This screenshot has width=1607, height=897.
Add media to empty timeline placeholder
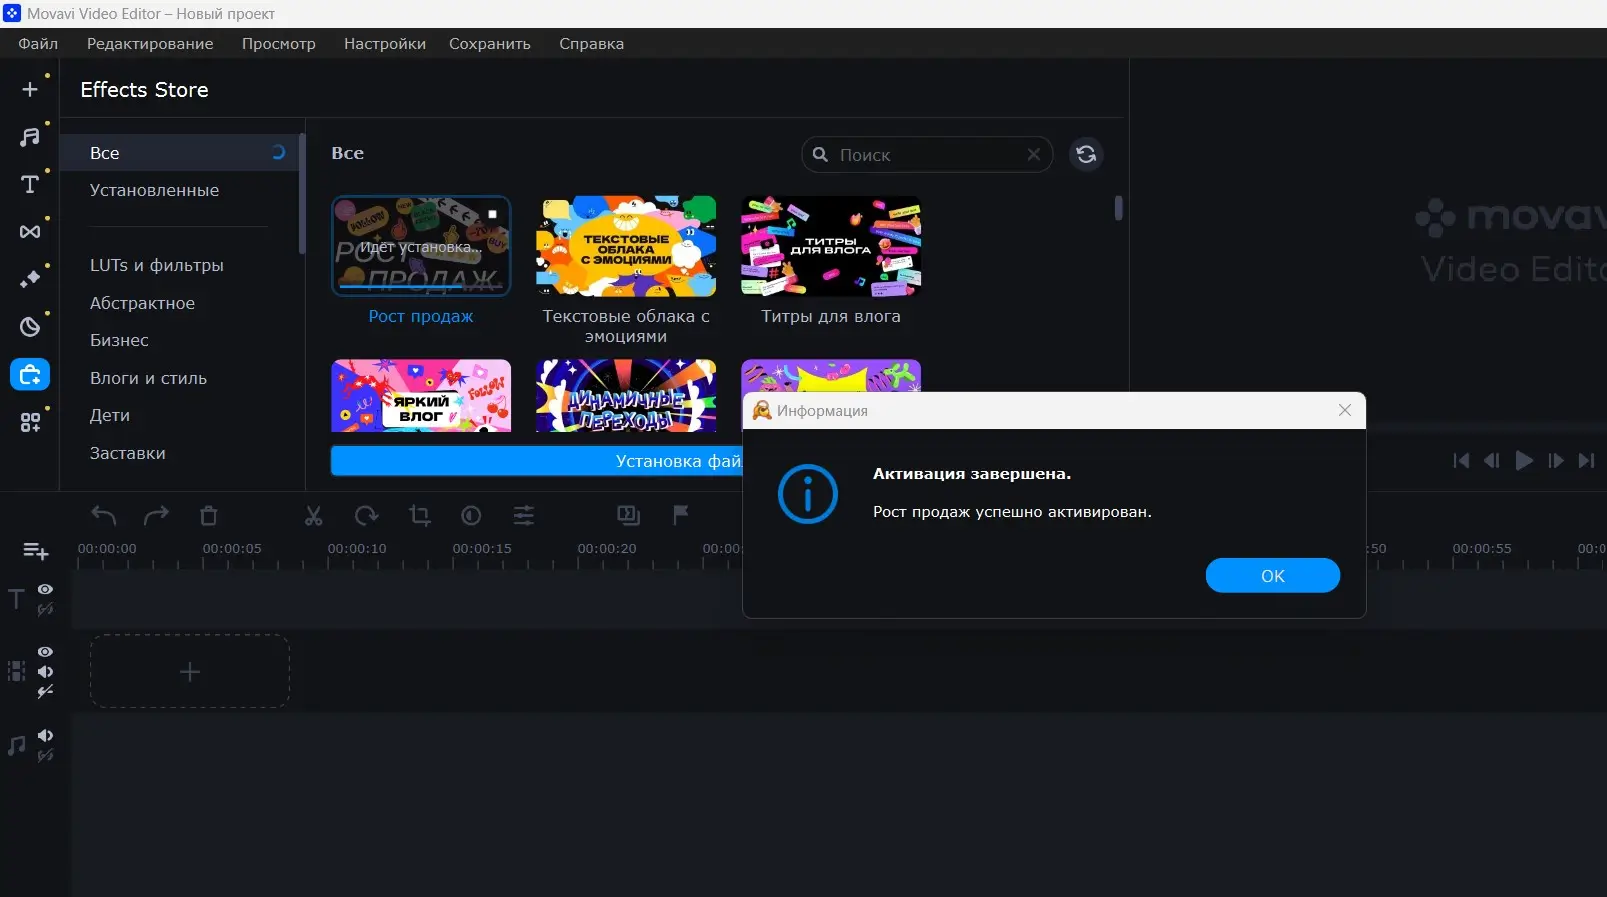pyautogui.click(x=190, y=671)
